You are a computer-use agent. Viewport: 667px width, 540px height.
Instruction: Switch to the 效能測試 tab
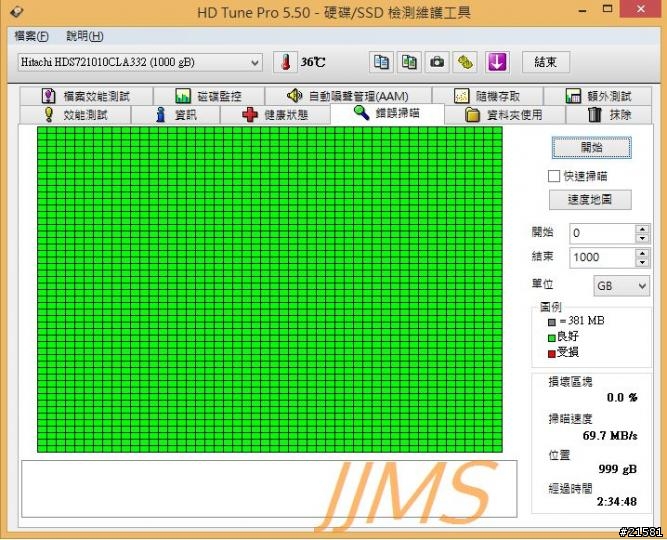pos(75,114)
